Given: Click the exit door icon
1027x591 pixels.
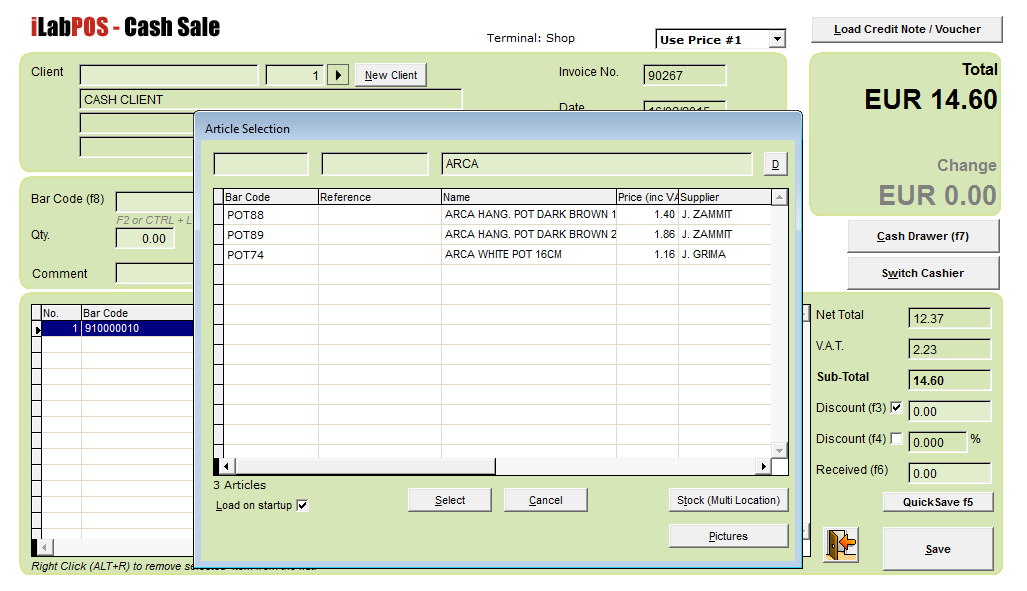Looking at the screenshot, I should coord(840,545).
